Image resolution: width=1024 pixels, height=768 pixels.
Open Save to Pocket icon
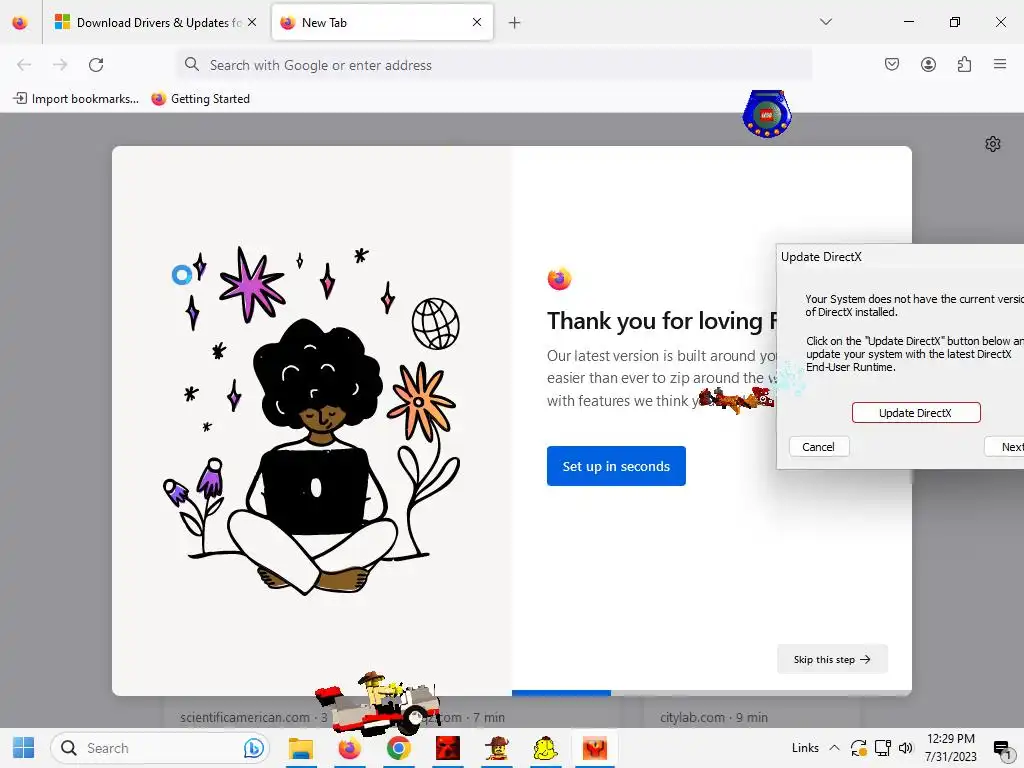[x=892, y=64]
